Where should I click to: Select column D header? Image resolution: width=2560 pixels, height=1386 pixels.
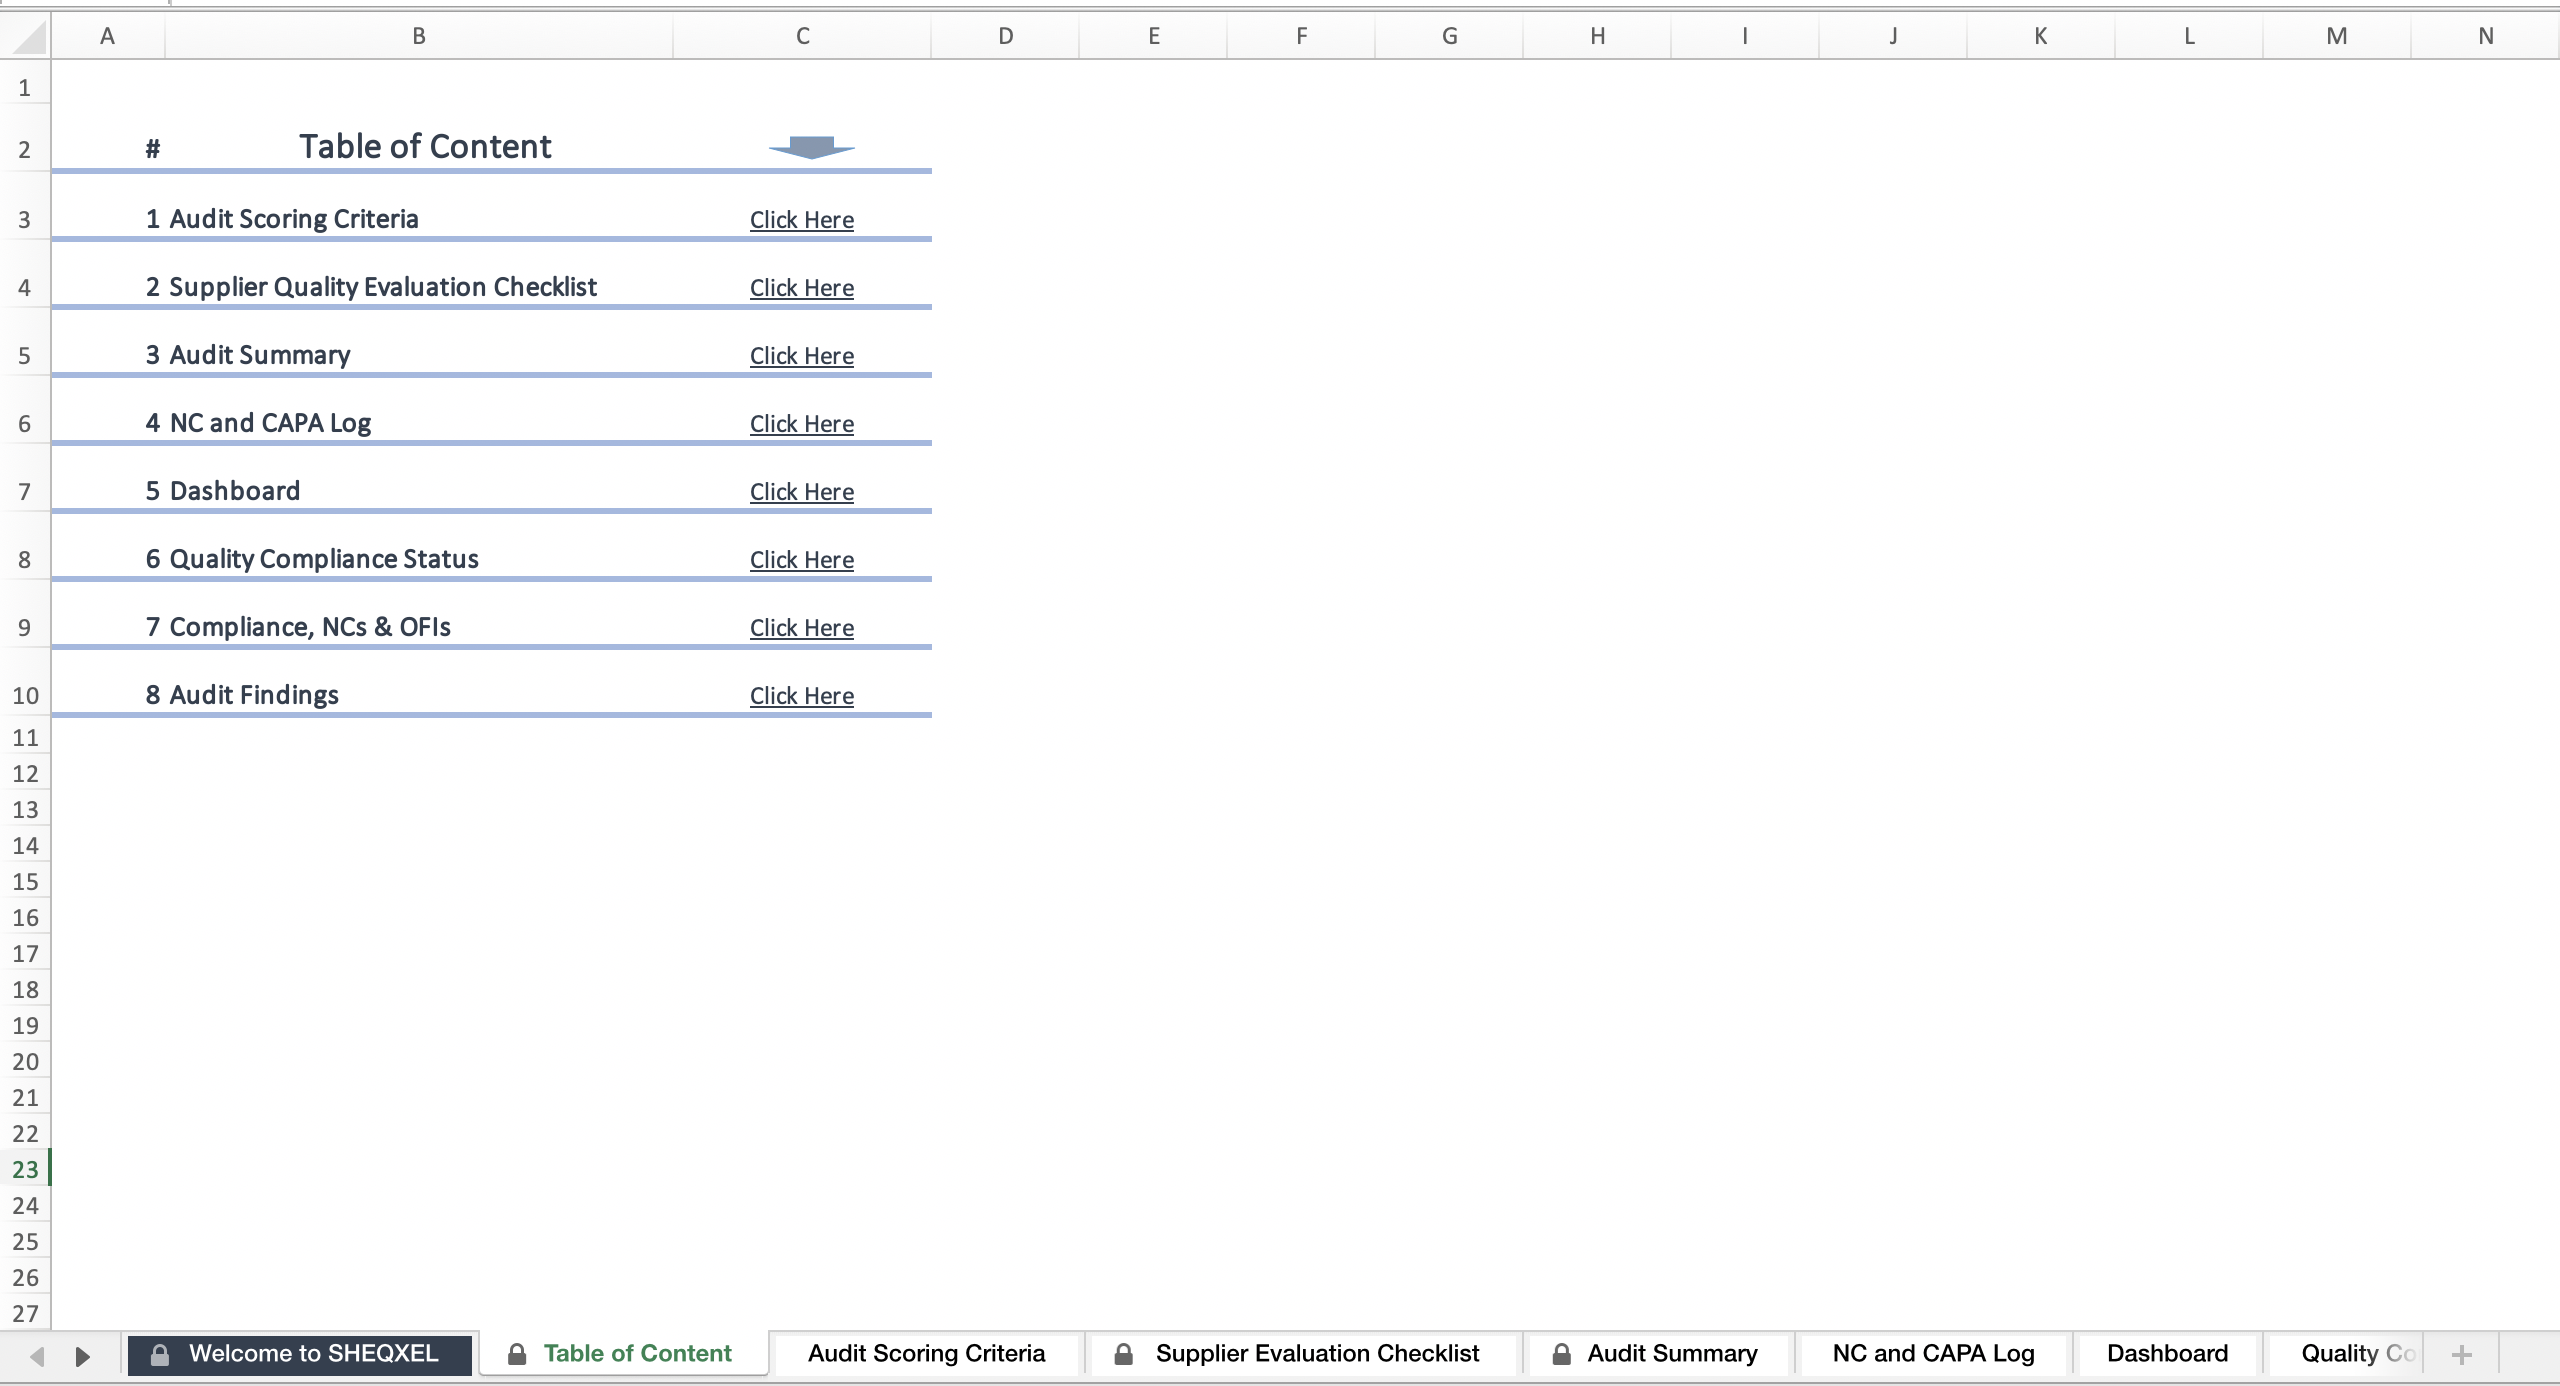[x=1006, y=36]
